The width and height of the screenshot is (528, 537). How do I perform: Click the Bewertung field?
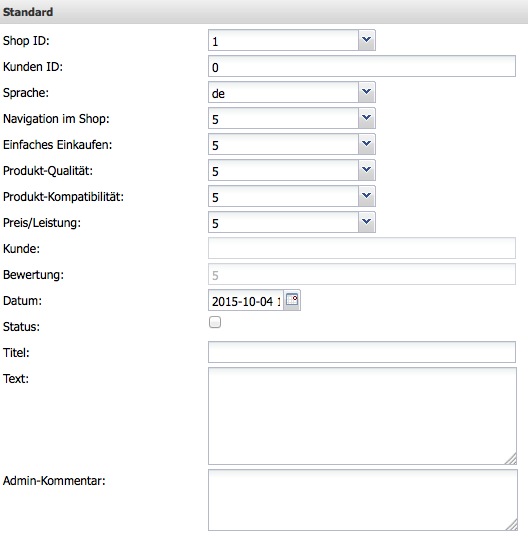pos(362,274)
